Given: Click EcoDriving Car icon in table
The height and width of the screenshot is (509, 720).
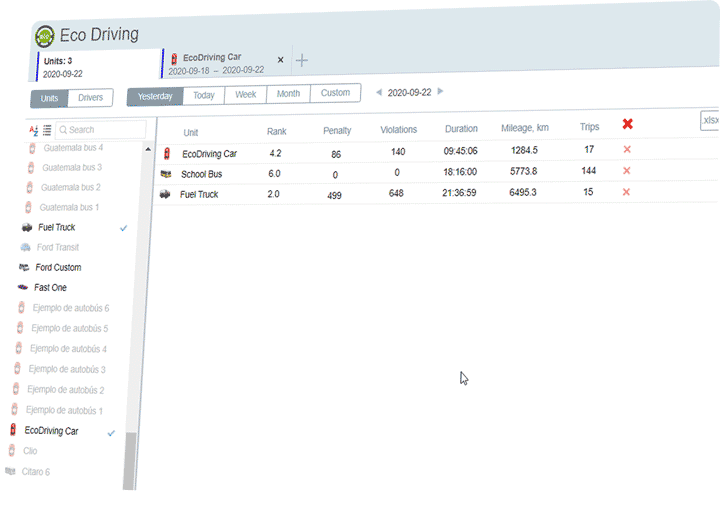Looking at the screenshot, I should (x=167, y=153).
